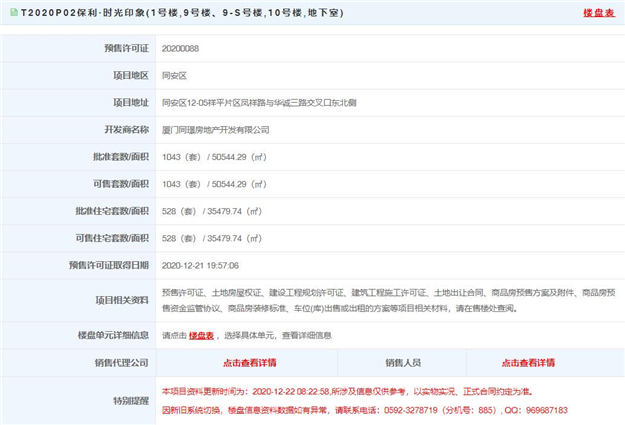The width and height of the screenshot is (625, 425).
Task: Click the 项目相关资料 description paragraph
Action: (389, 301)
